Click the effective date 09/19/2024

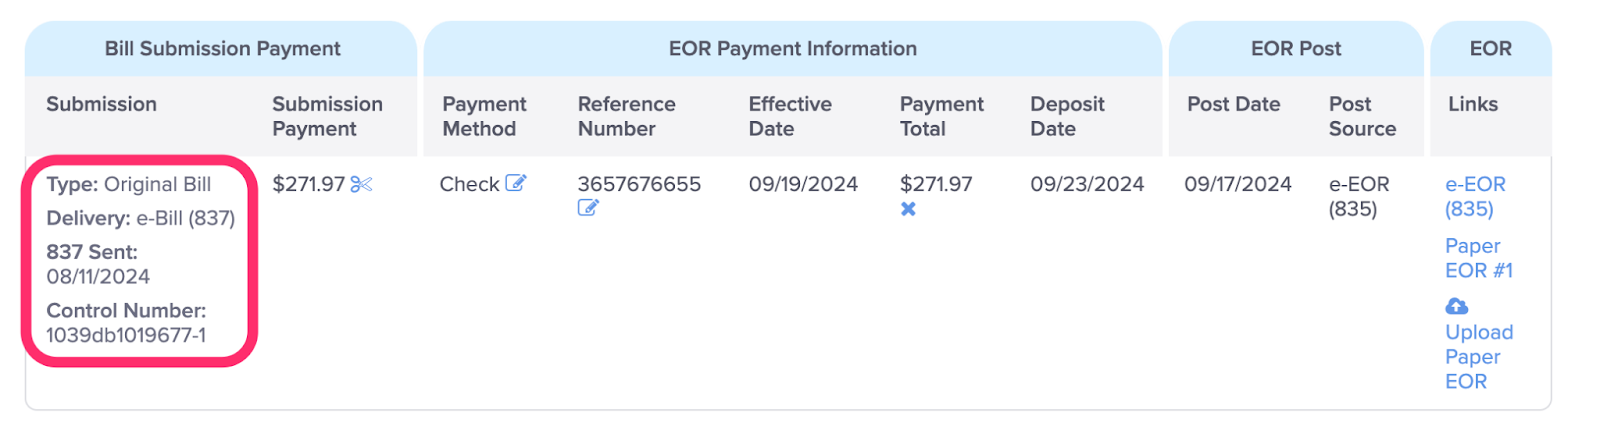click(803, 184)
